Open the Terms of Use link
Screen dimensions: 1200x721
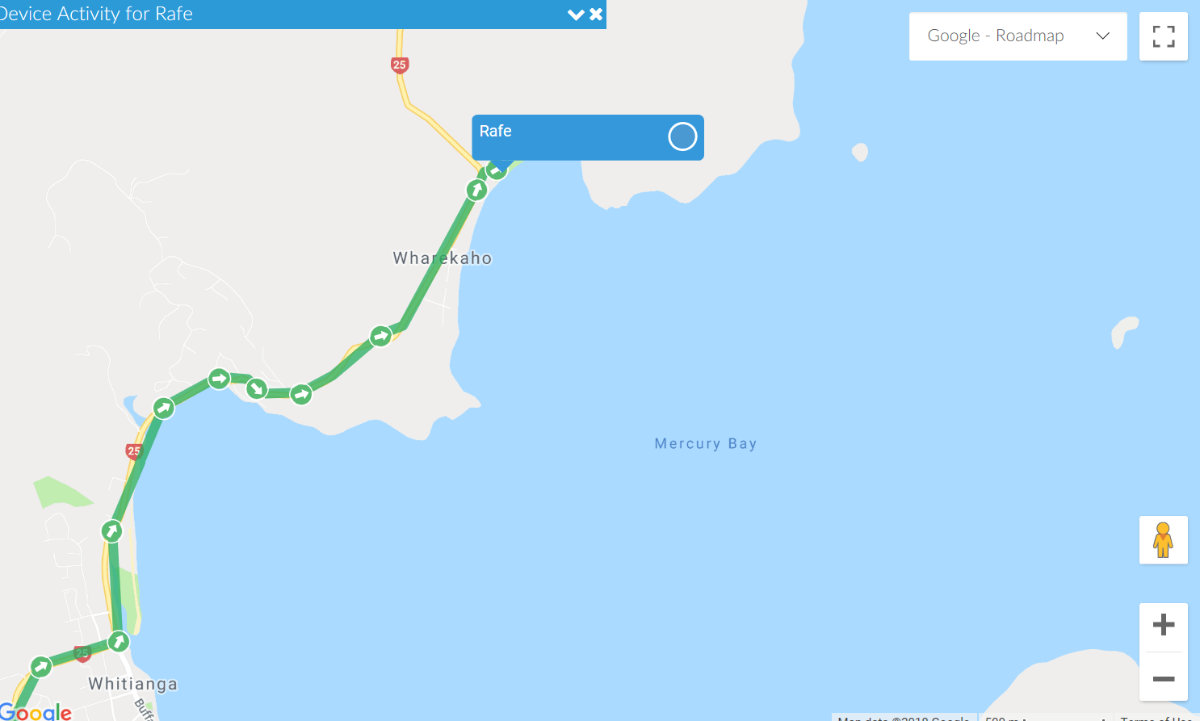pos(1160,717)
